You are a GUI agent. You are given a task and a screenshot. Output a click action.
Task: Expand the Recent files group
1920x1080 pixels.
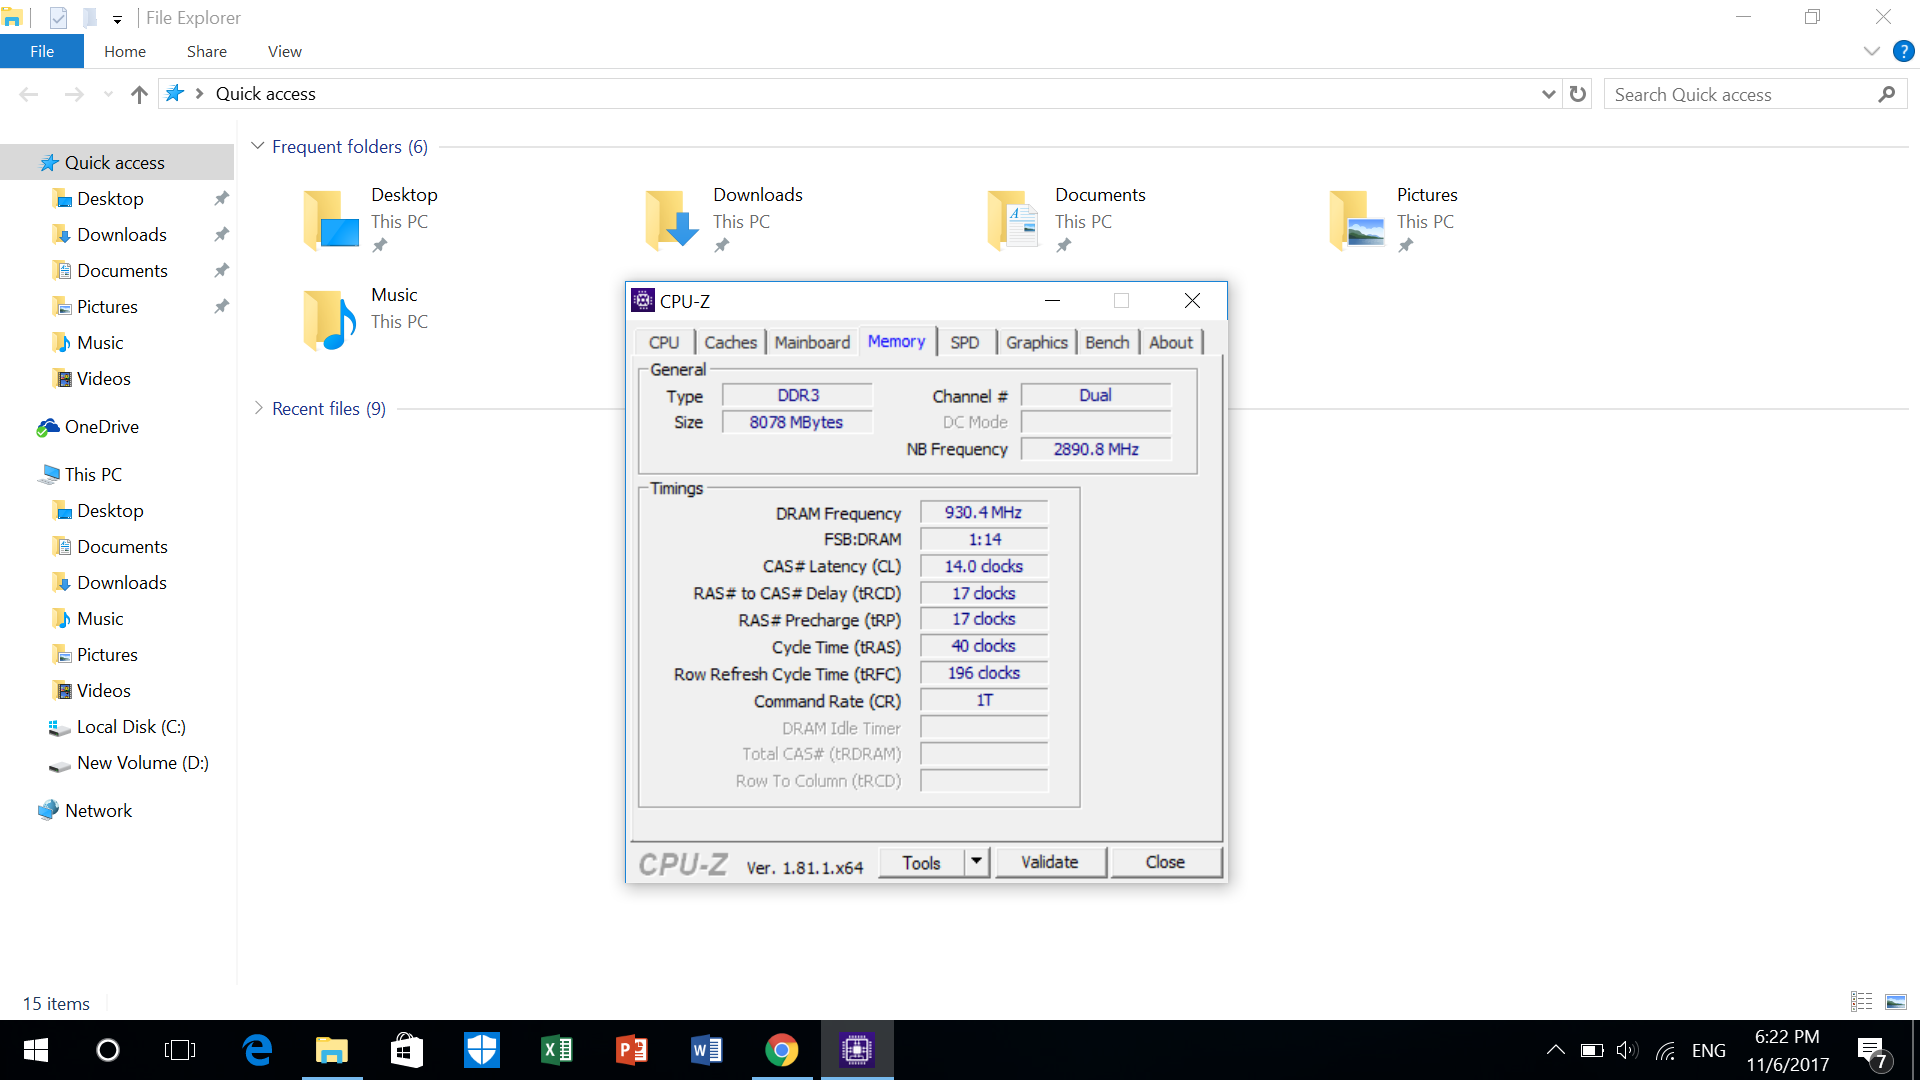[x=258, y=408]
